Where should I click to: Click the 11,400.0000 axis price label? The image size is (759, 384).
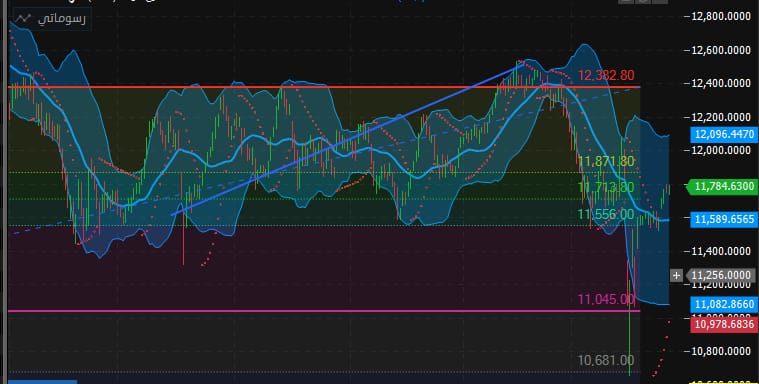pos(721,251)
